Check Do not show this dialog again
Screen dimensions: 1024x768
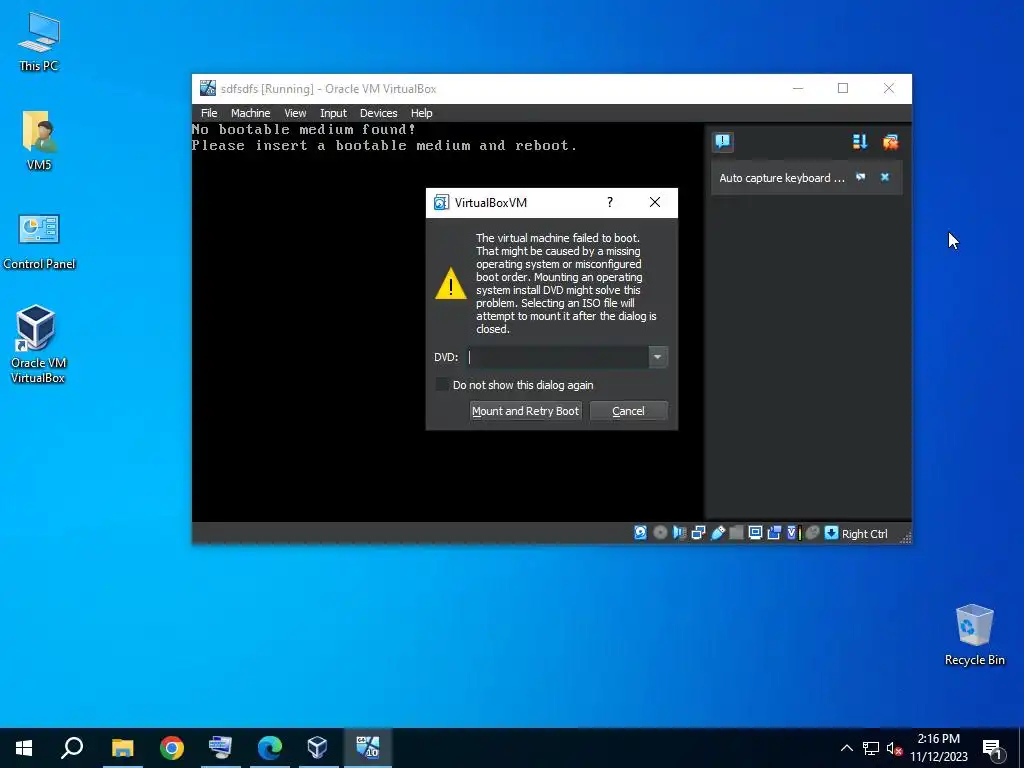(443, 385)
